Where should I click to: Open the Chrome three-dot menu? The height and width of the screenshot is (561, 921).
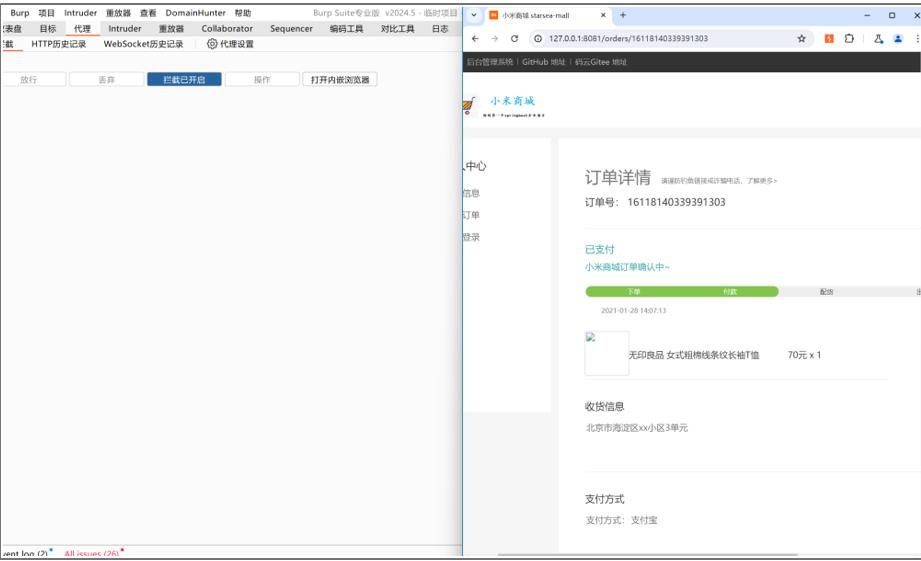point(915,39)
